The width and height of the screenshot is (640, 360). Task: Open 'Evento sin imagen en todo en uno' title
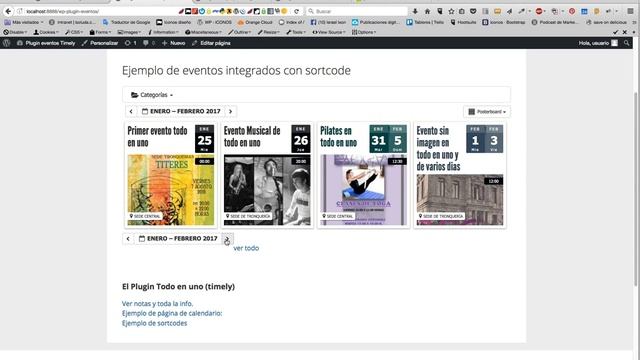click(x=439, y=149)
